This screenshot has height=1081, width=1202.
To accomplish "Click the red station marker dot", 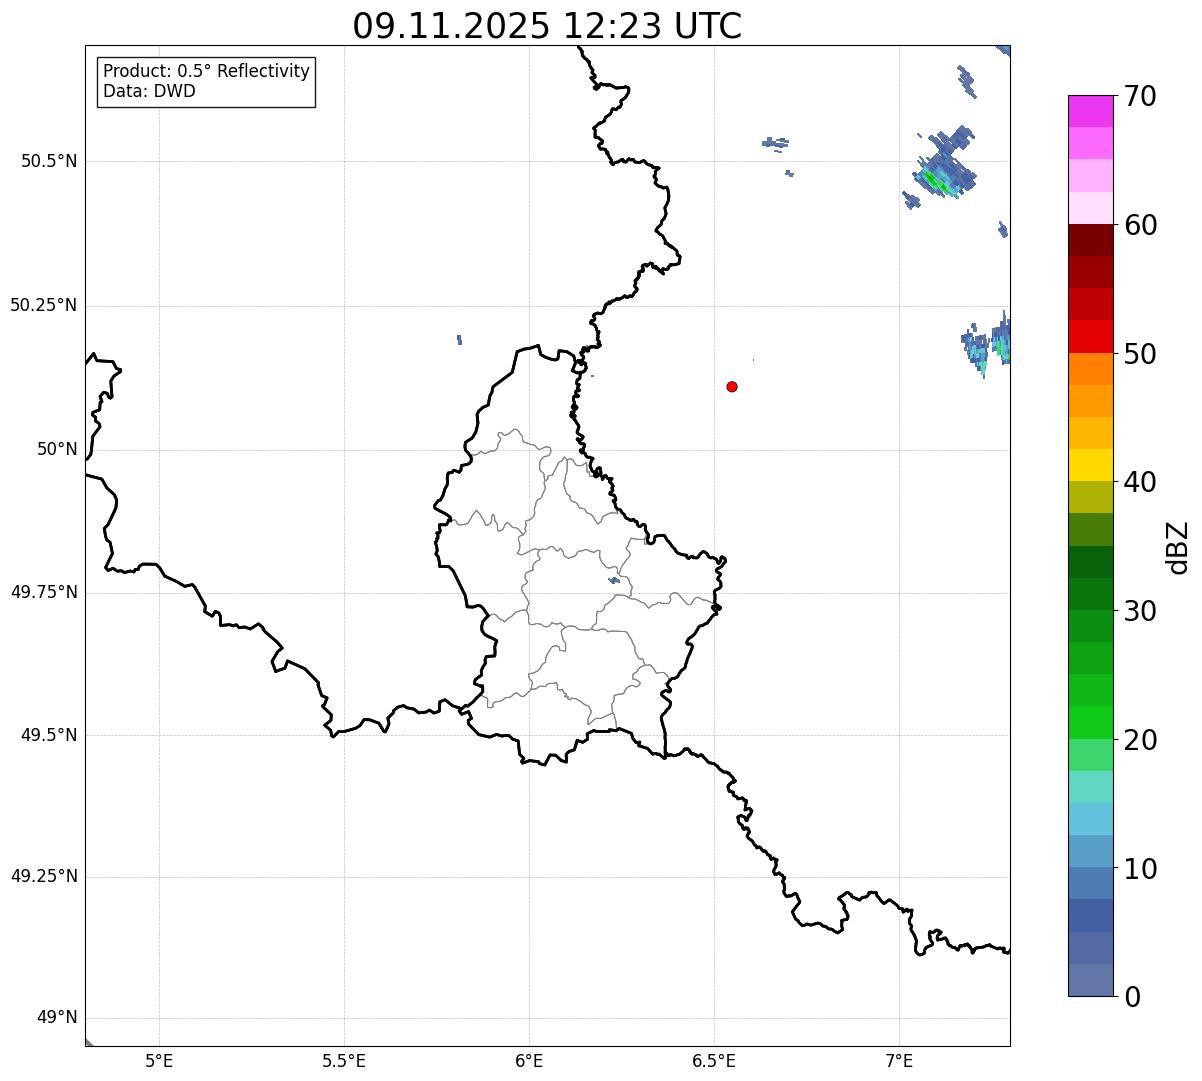I will [732, 386].
